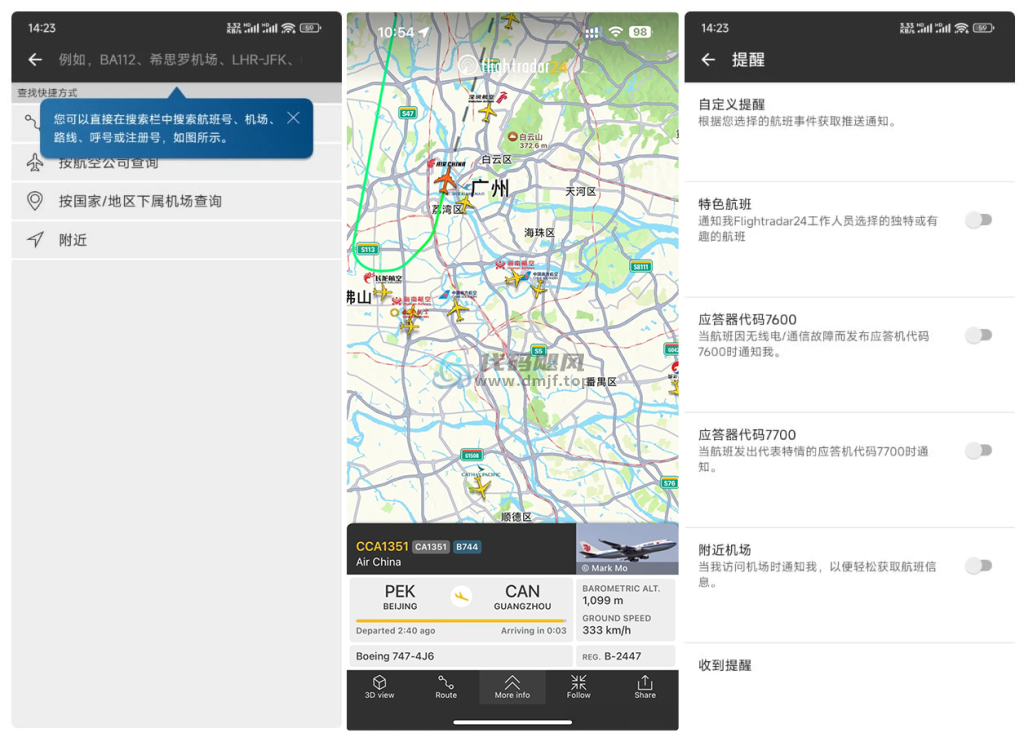Tap the airplane icon for airline query
This screenshot has height=742, width=1024.
(35, 163)
